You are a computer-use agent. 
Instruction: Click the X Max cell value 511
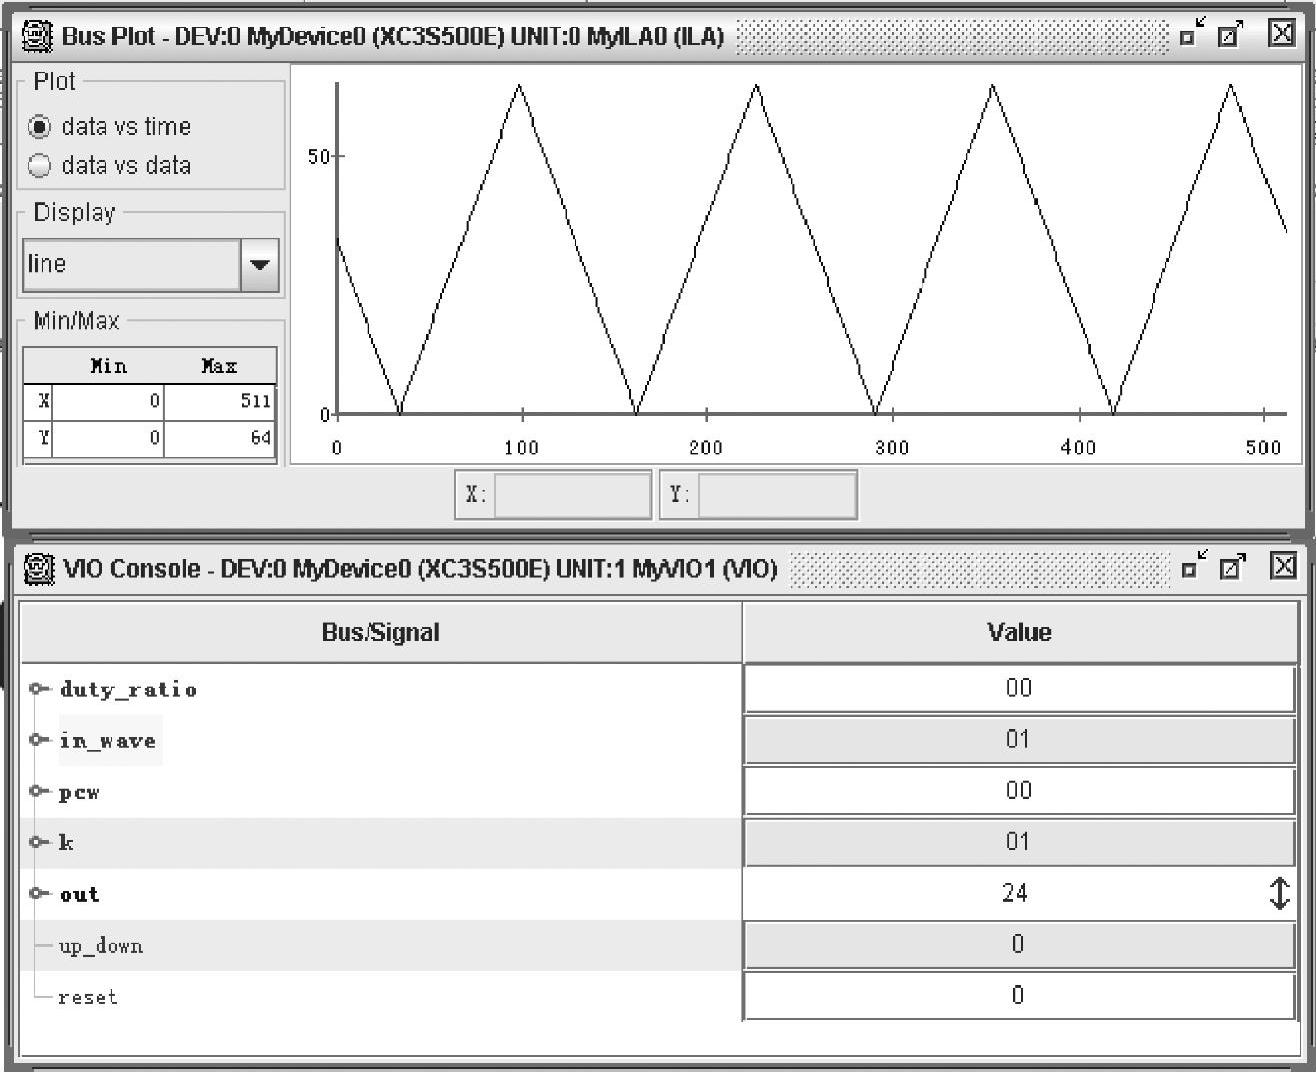point(220,401)
